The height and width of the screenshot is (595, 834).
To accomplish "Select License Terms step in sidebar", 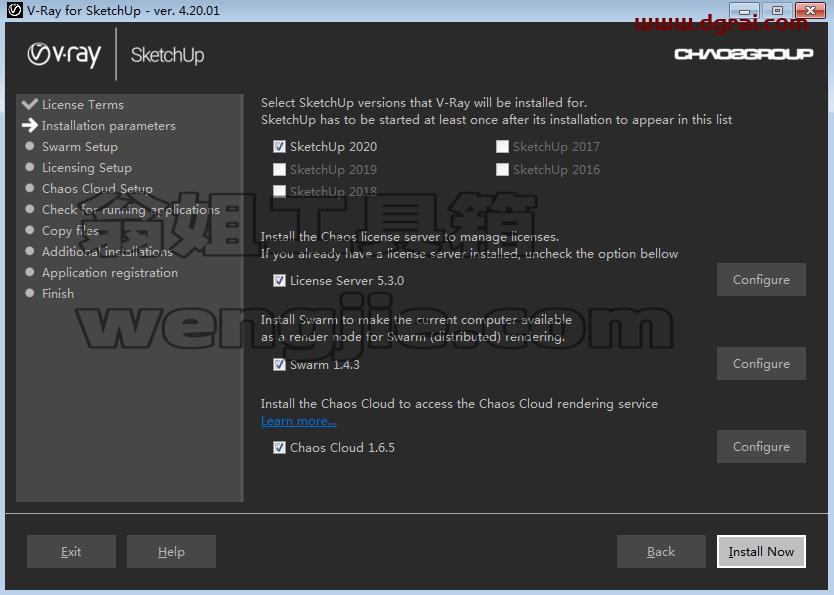I will [x=83, y=105].
